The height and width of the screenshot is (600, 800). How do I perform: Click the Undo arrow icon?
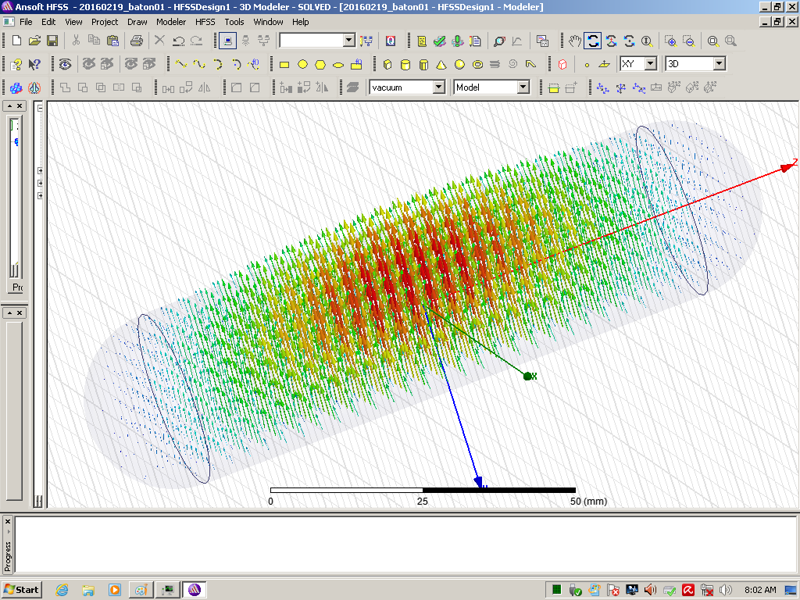pos(178,41)
